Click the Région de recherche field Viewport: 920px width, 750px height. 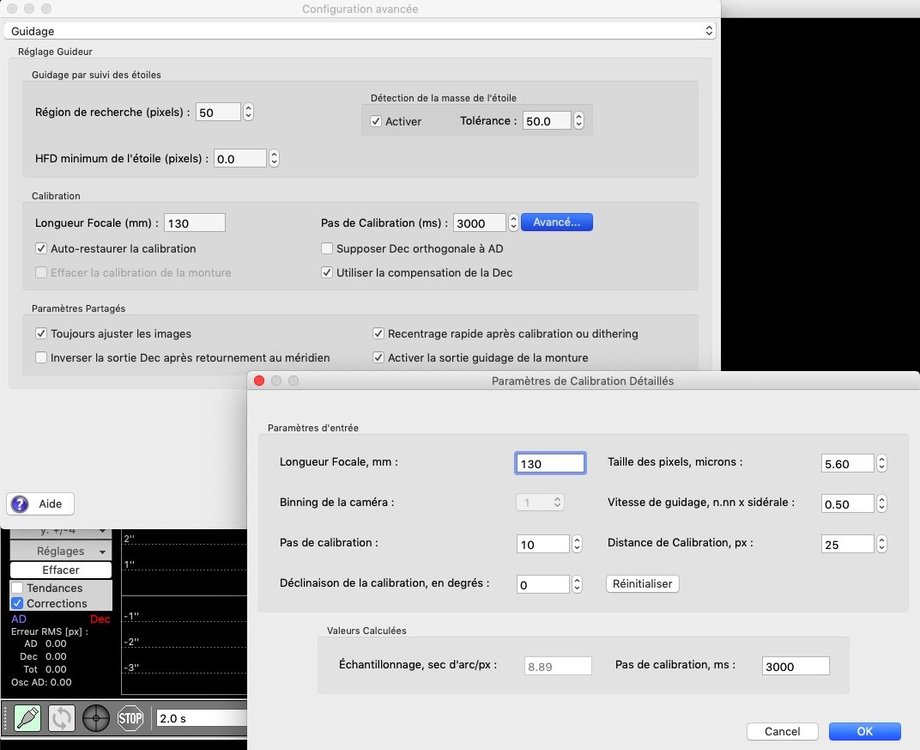(218, 112)
